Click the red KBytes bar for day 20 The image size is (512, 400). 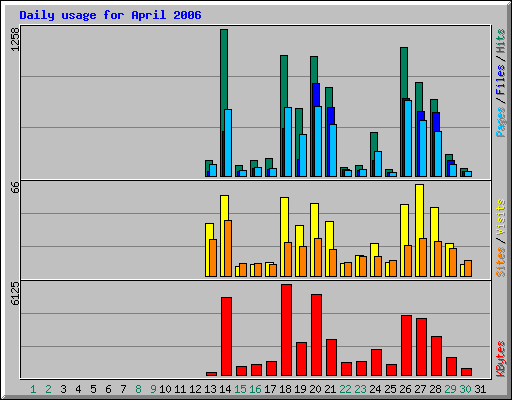316,335
